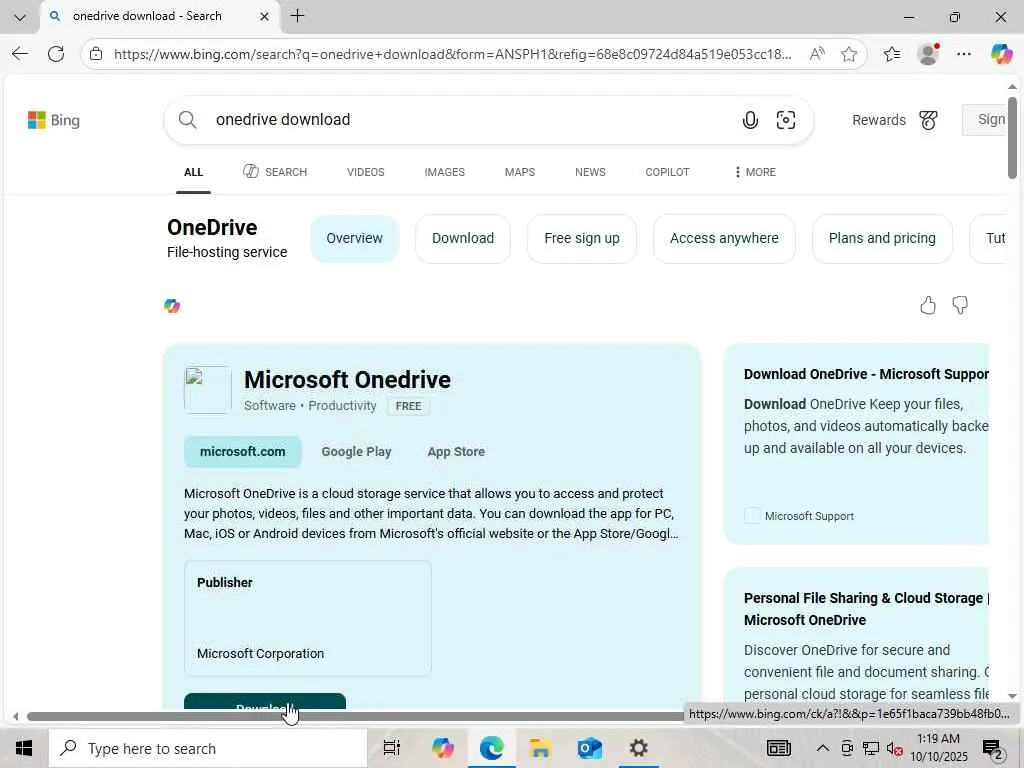Click the horizontal scrollbar thumb
Viewport: 1024px width, 768px height.
(x=355, y=716)
